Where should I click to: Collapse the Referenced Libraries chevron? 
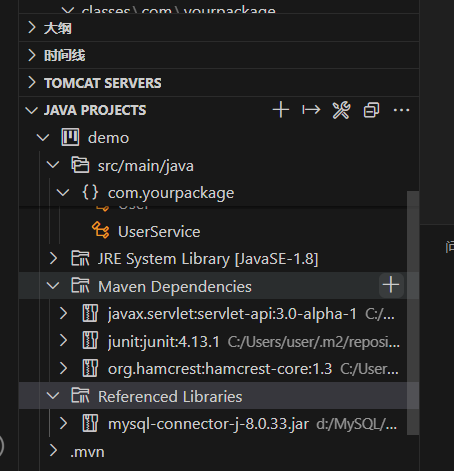pyautogui.click(x=53, y=396)
